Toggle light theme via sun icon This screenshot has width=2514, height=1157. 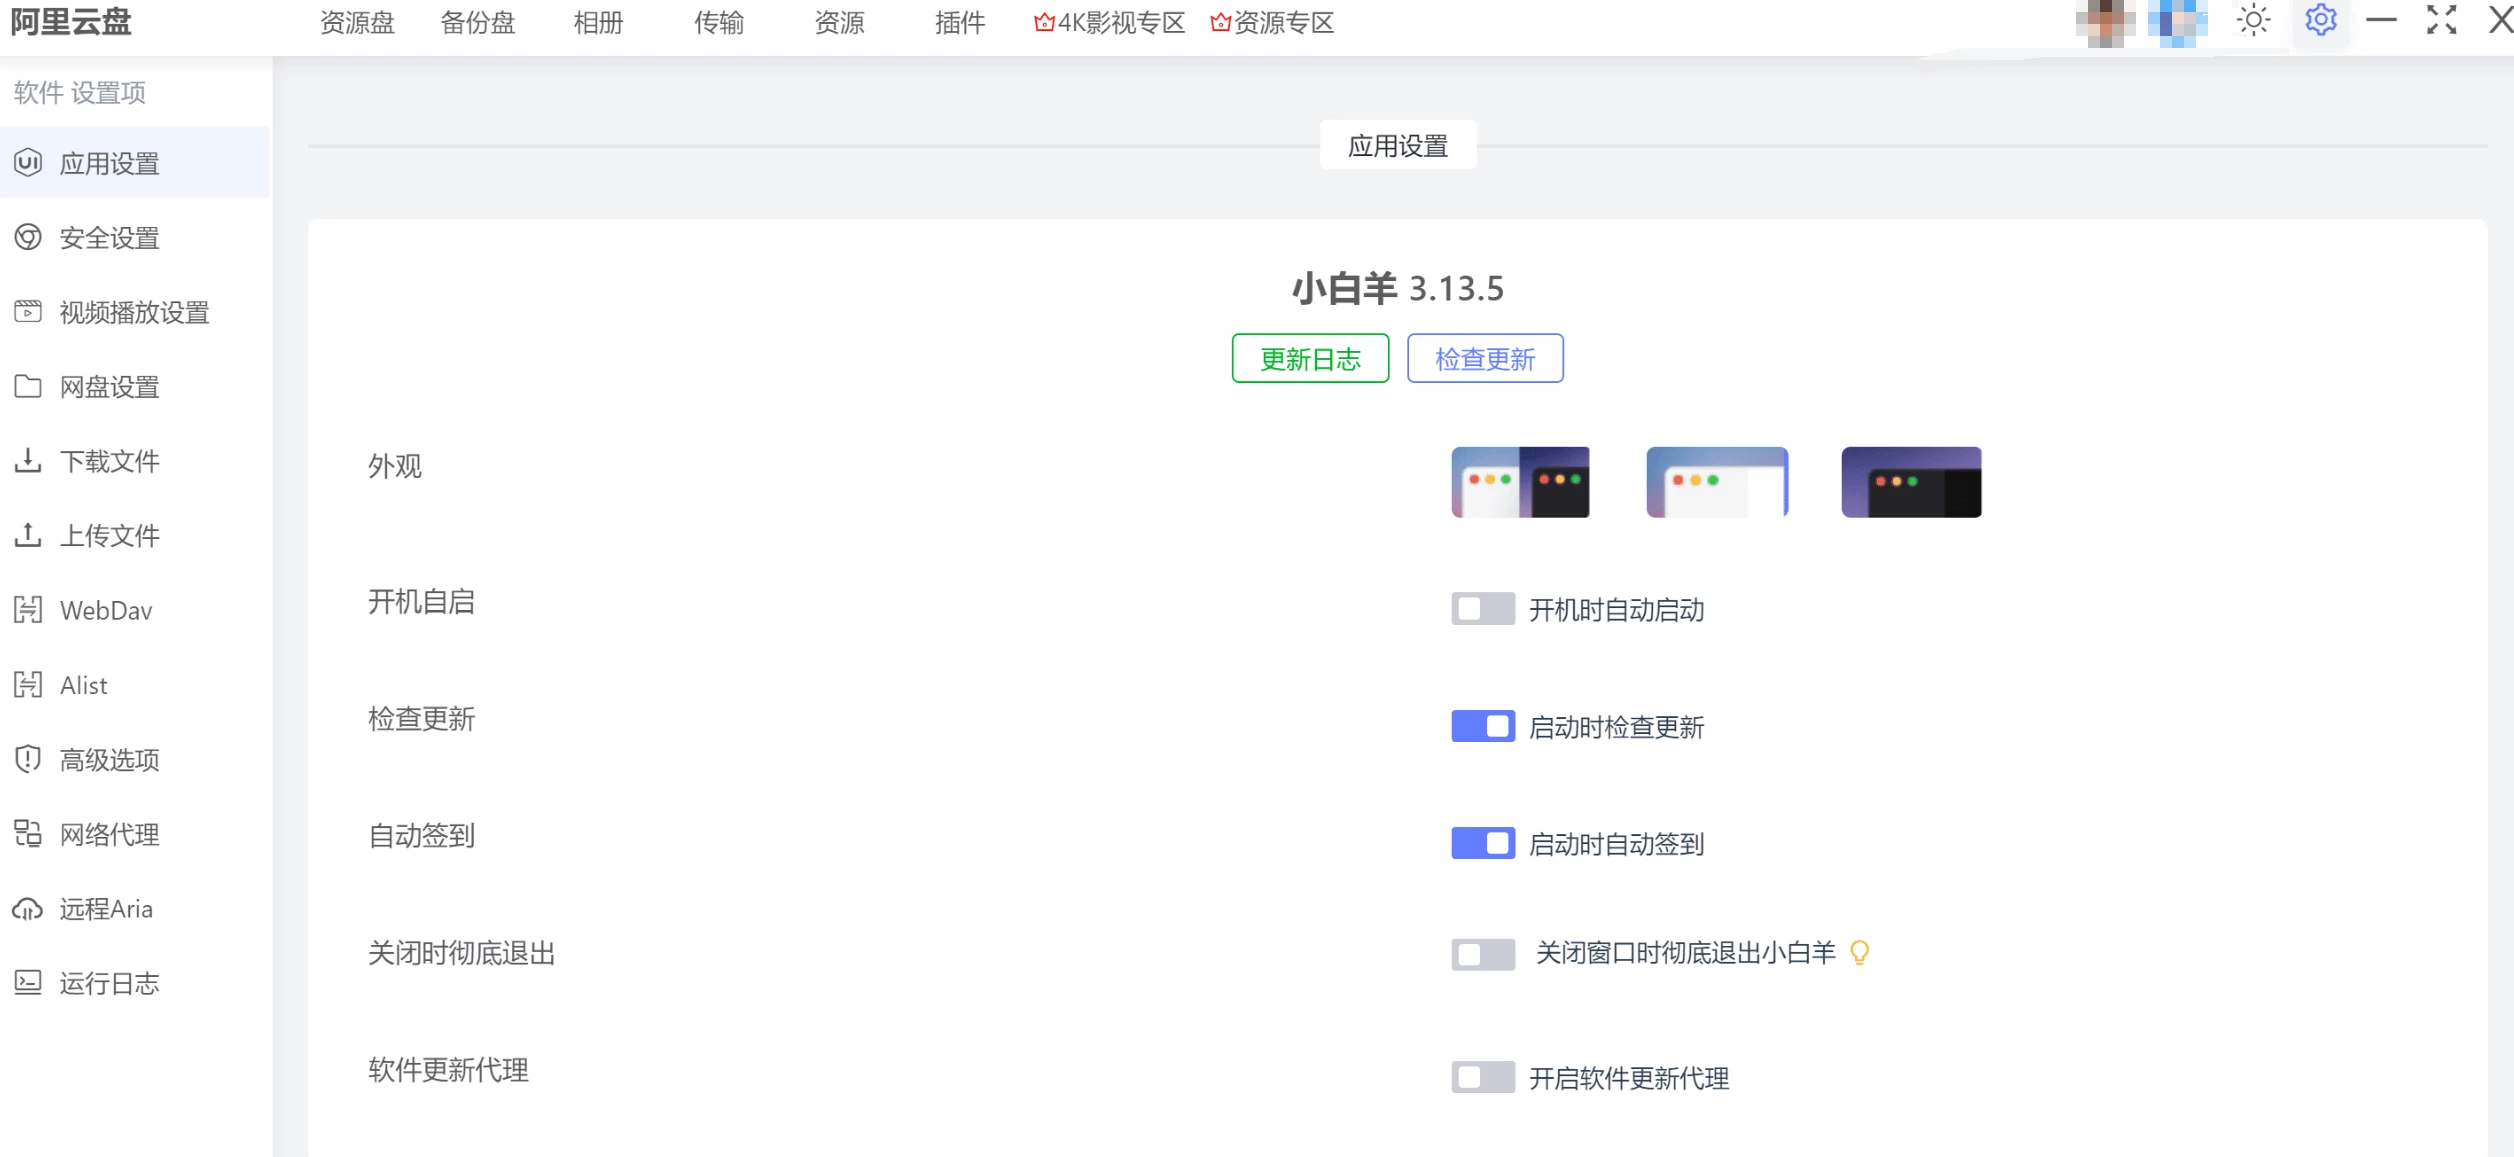point(2253,20)
